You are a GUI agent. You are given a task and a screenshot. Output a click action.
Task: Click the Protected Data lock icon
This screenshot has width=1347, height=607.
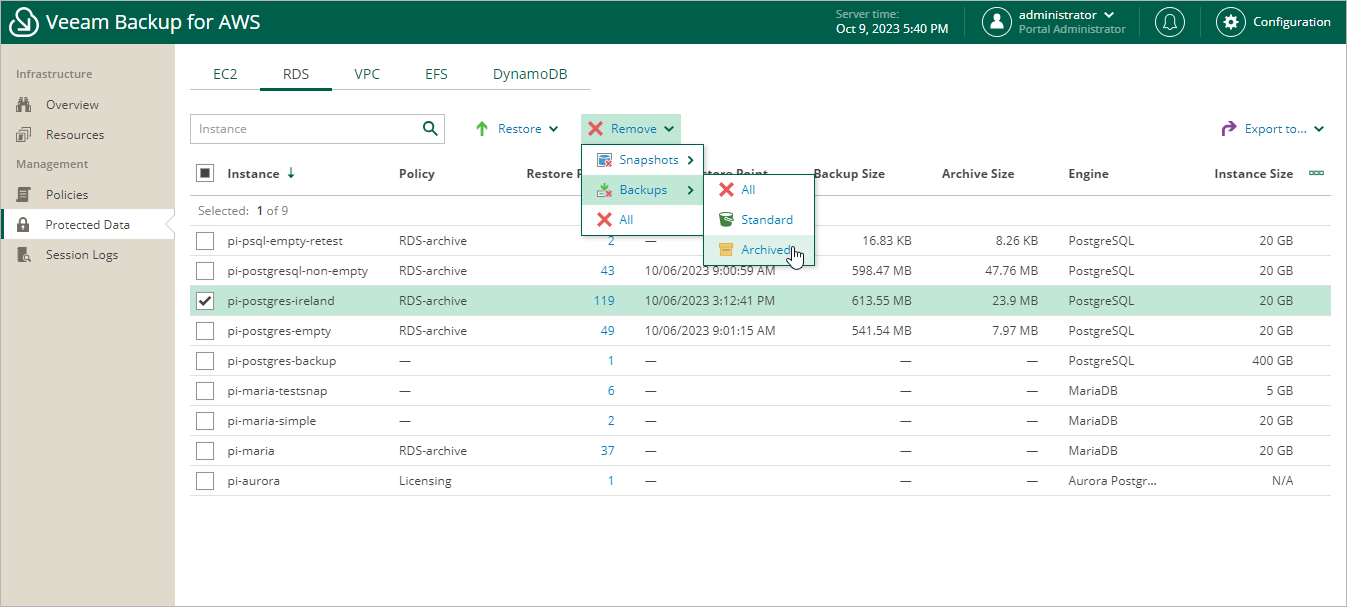(24, 225)
